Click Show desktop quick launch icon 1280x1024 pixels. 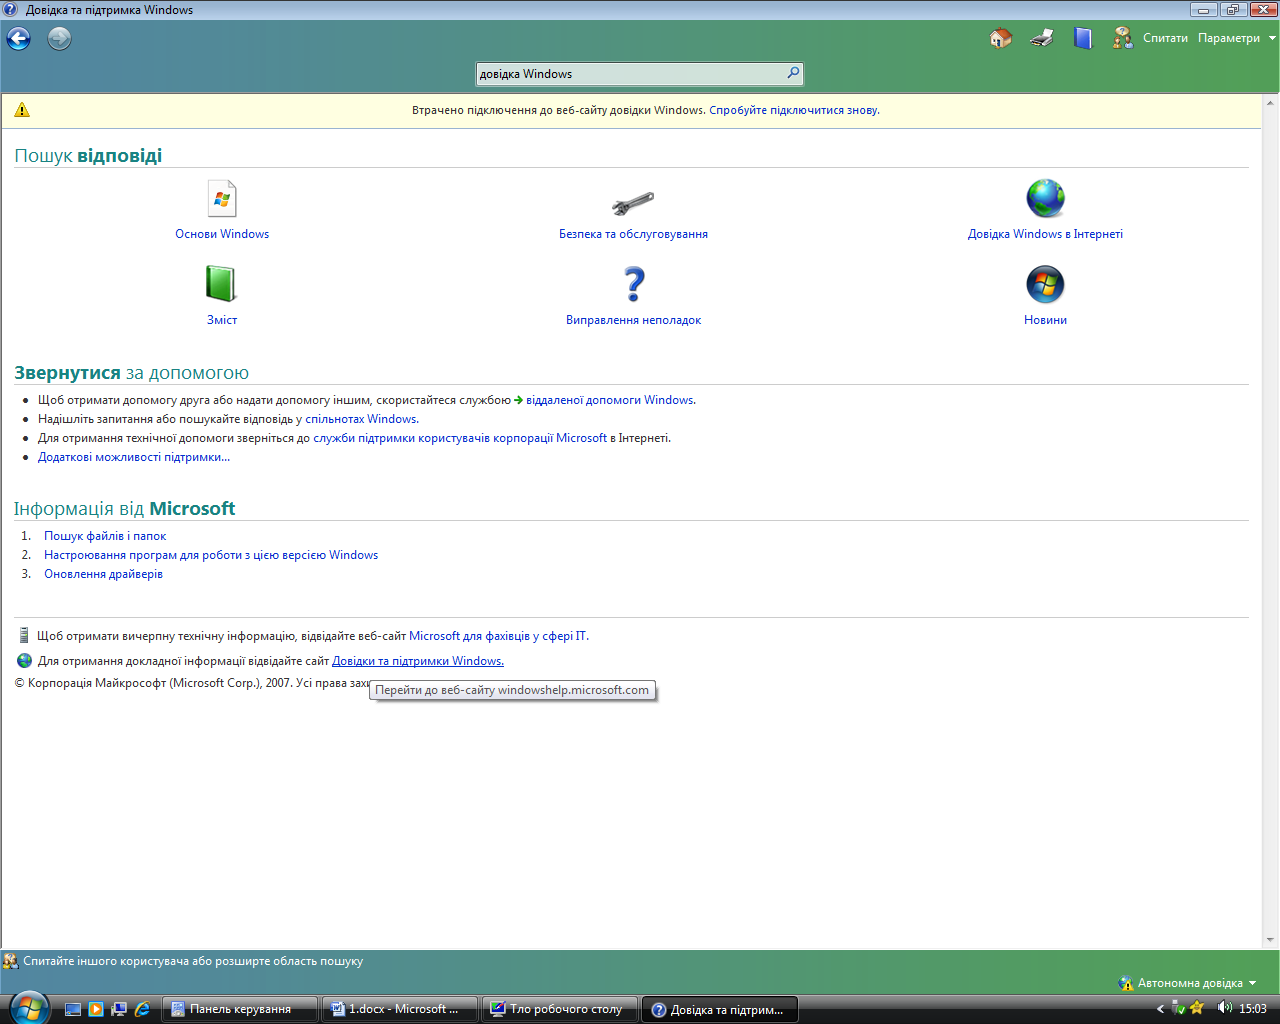coord(73,1009)
